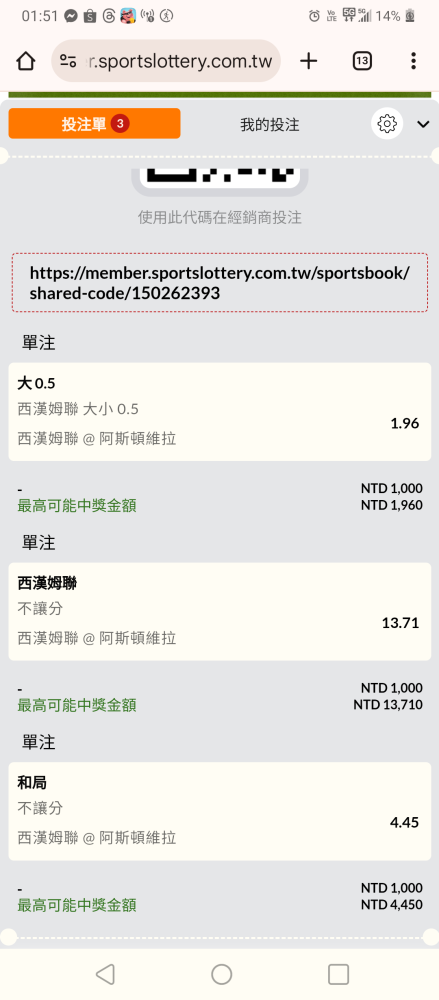The height and width of the screenshot is (1000, 439).
Task: Select the 西漢姆聯 不讓分 bet card
Action: 220,611
